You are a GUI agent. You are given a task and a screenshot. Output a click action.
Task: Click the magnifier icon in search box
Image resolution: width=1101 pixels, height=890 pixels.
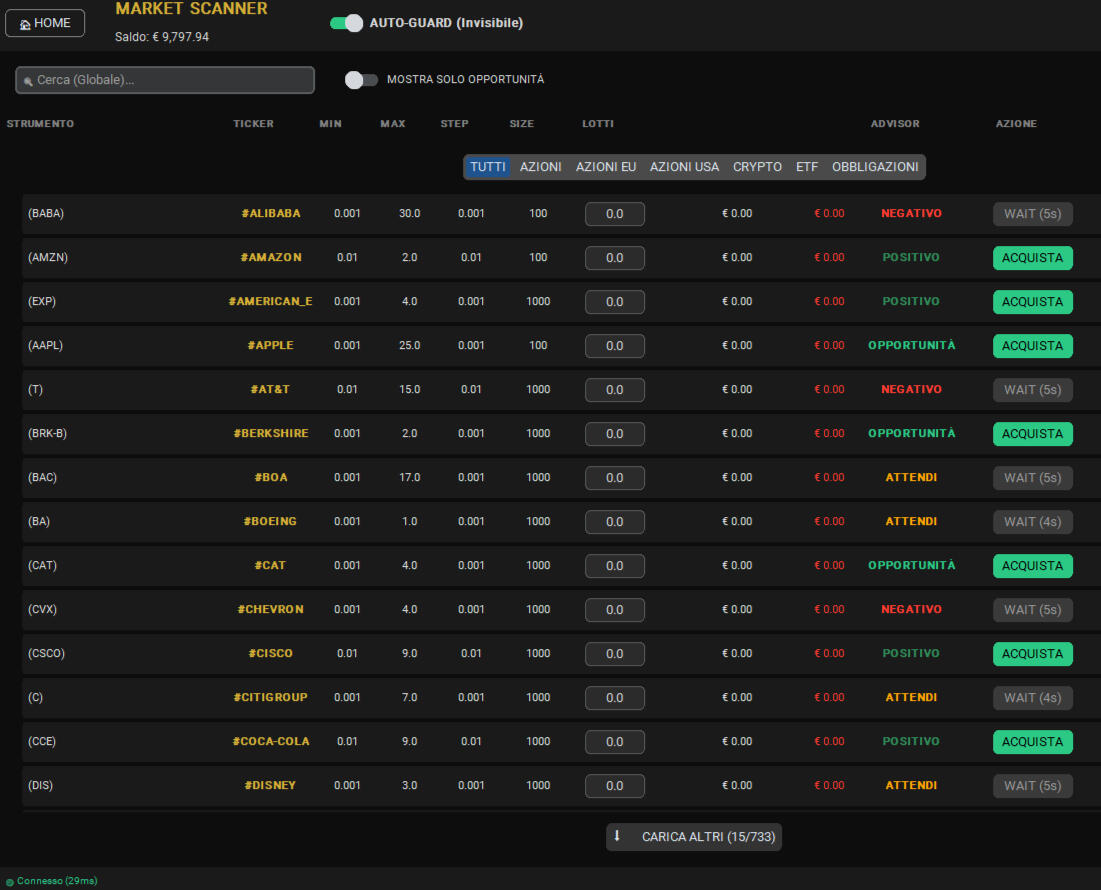coord(28,81)
